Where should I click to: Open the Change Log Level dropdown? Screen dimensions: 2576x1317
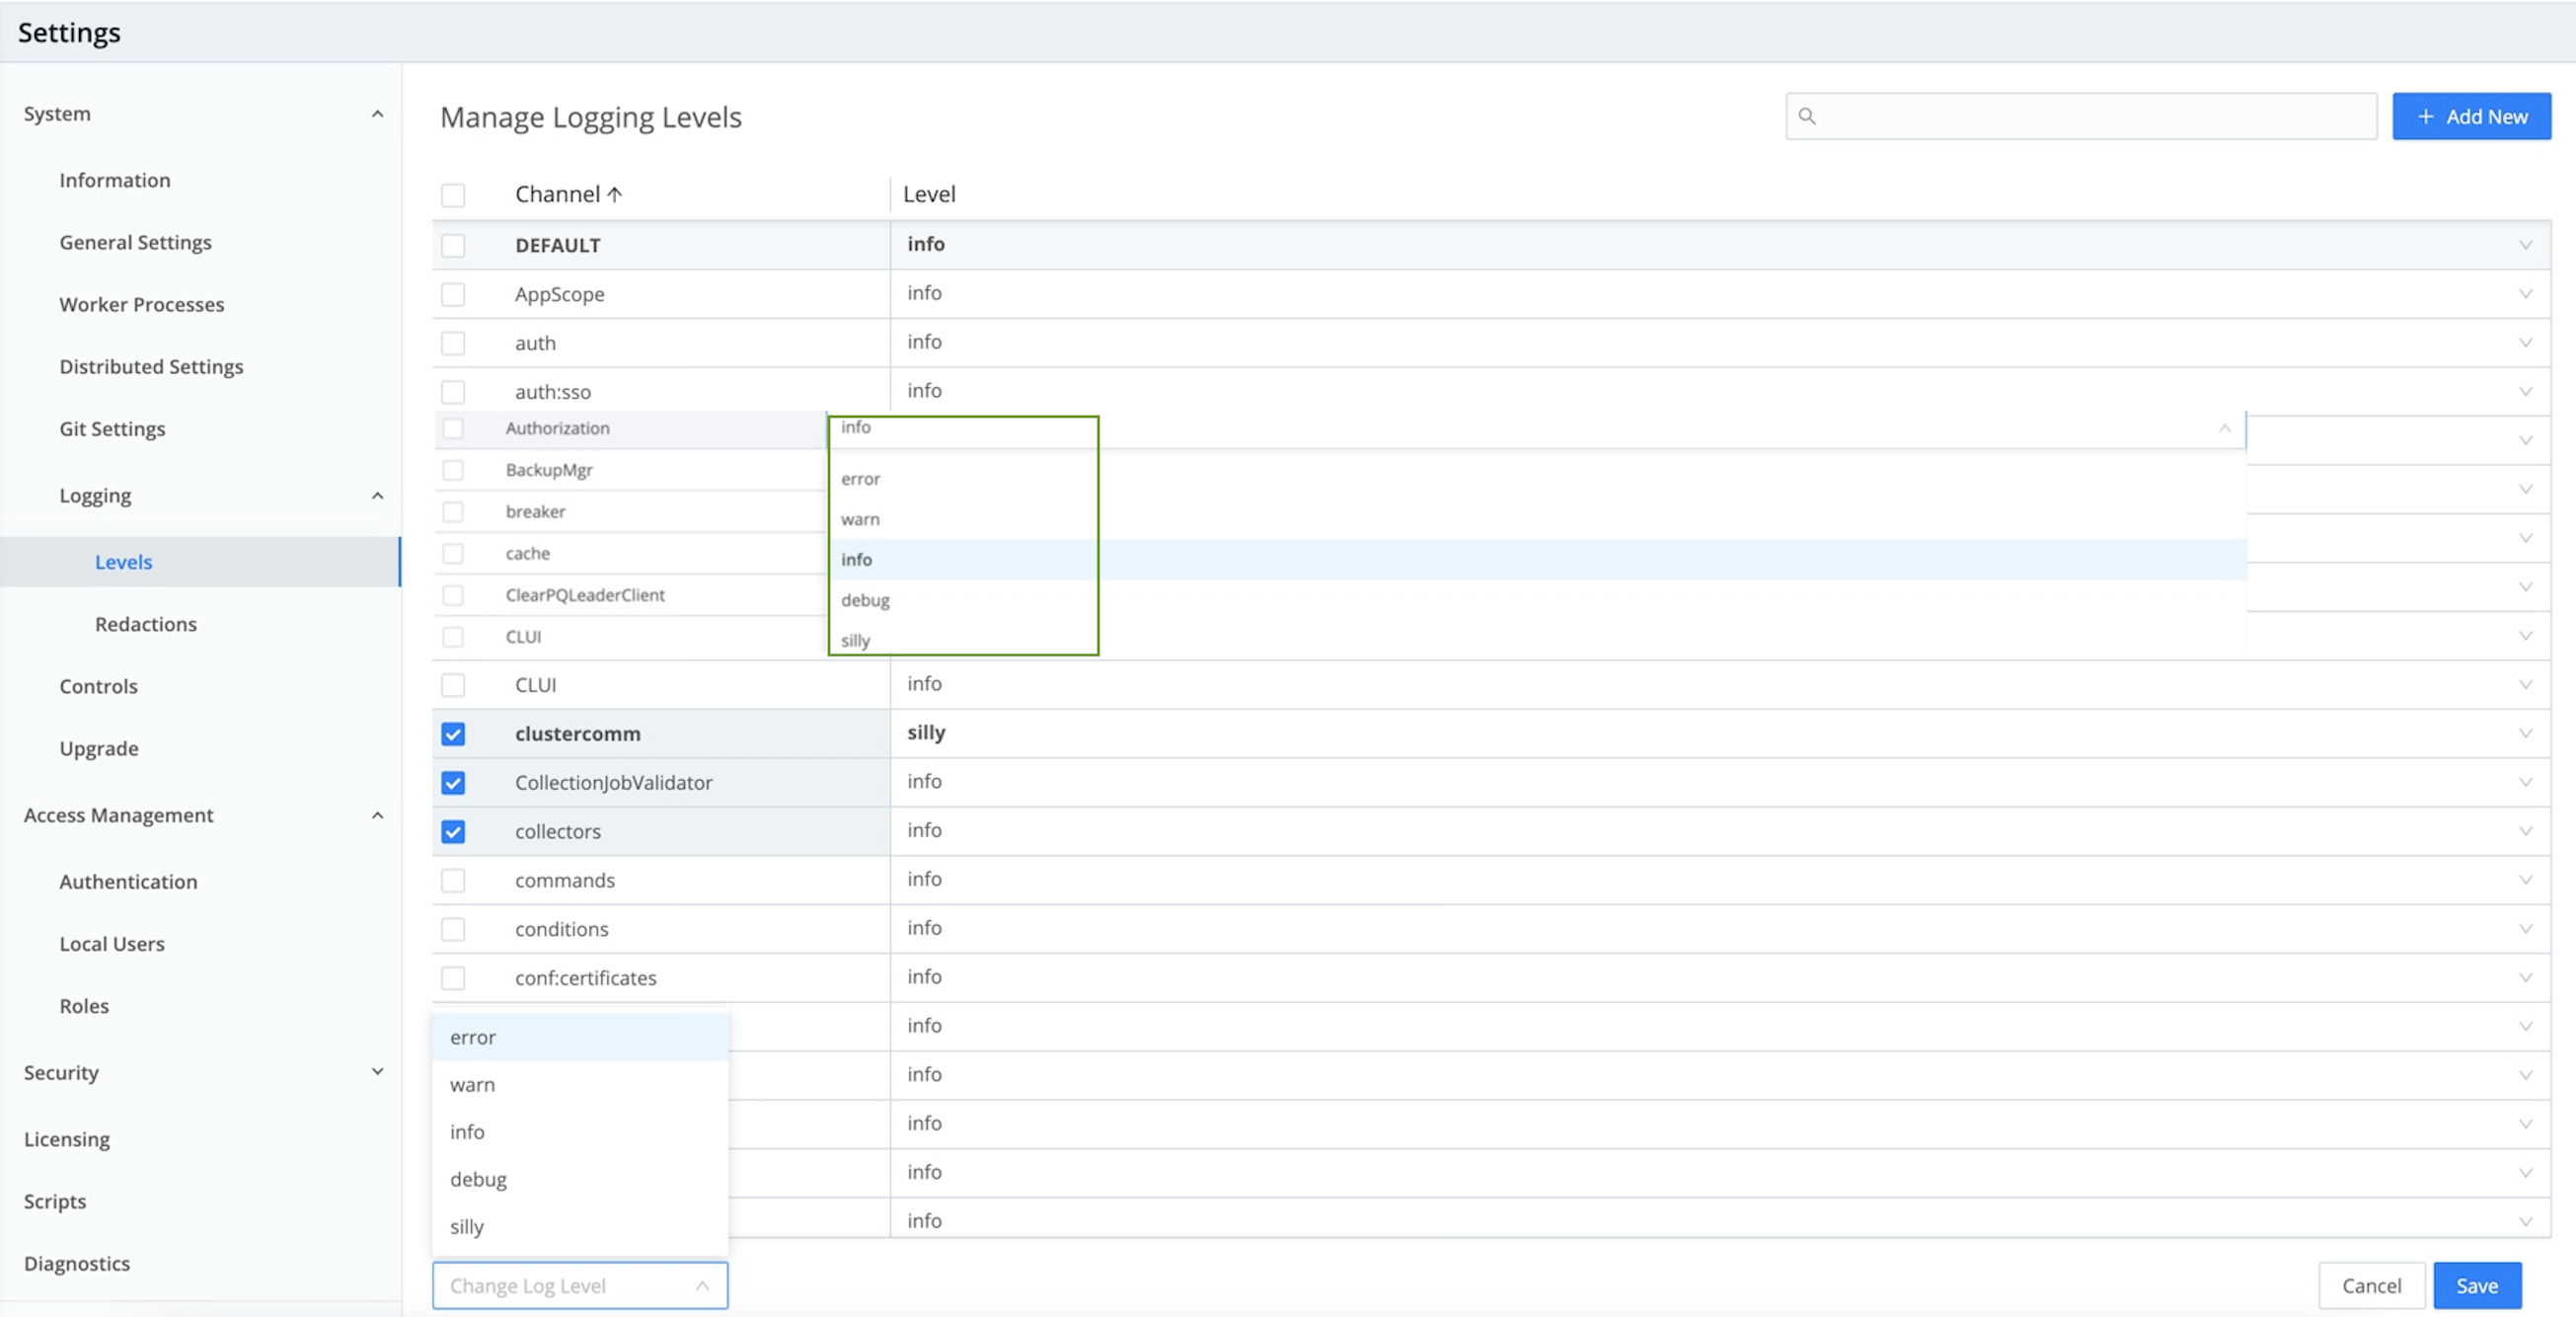click(580, 1285)
